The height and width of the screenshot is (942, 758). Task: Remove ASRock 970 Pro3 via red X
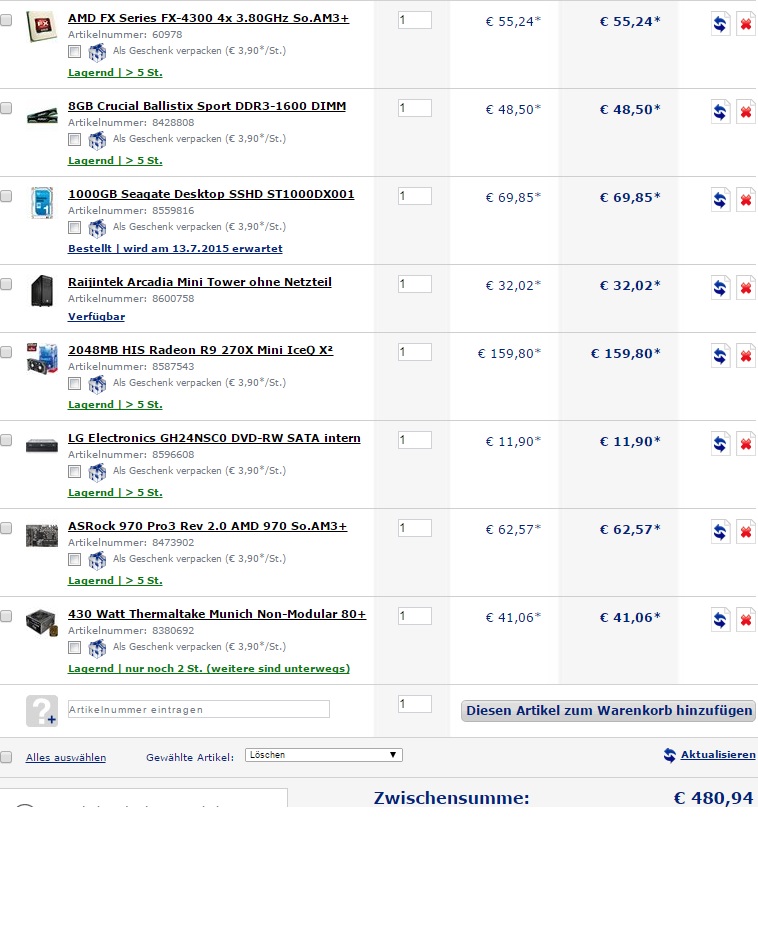[745, 532]
